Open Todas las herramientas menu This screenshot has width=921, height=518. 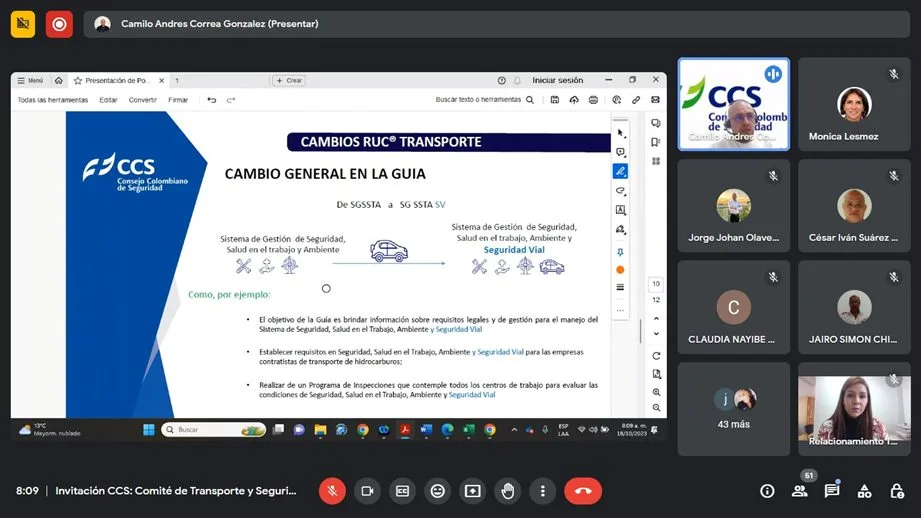click(x=53, y=100)
